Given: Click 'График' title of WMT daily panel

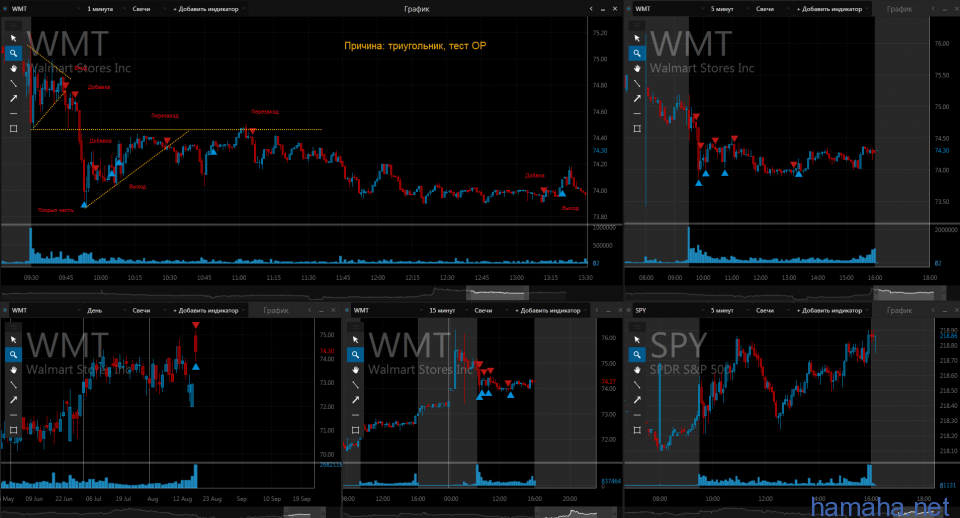Looking at the screenshot, I should [x=276, y=310].
